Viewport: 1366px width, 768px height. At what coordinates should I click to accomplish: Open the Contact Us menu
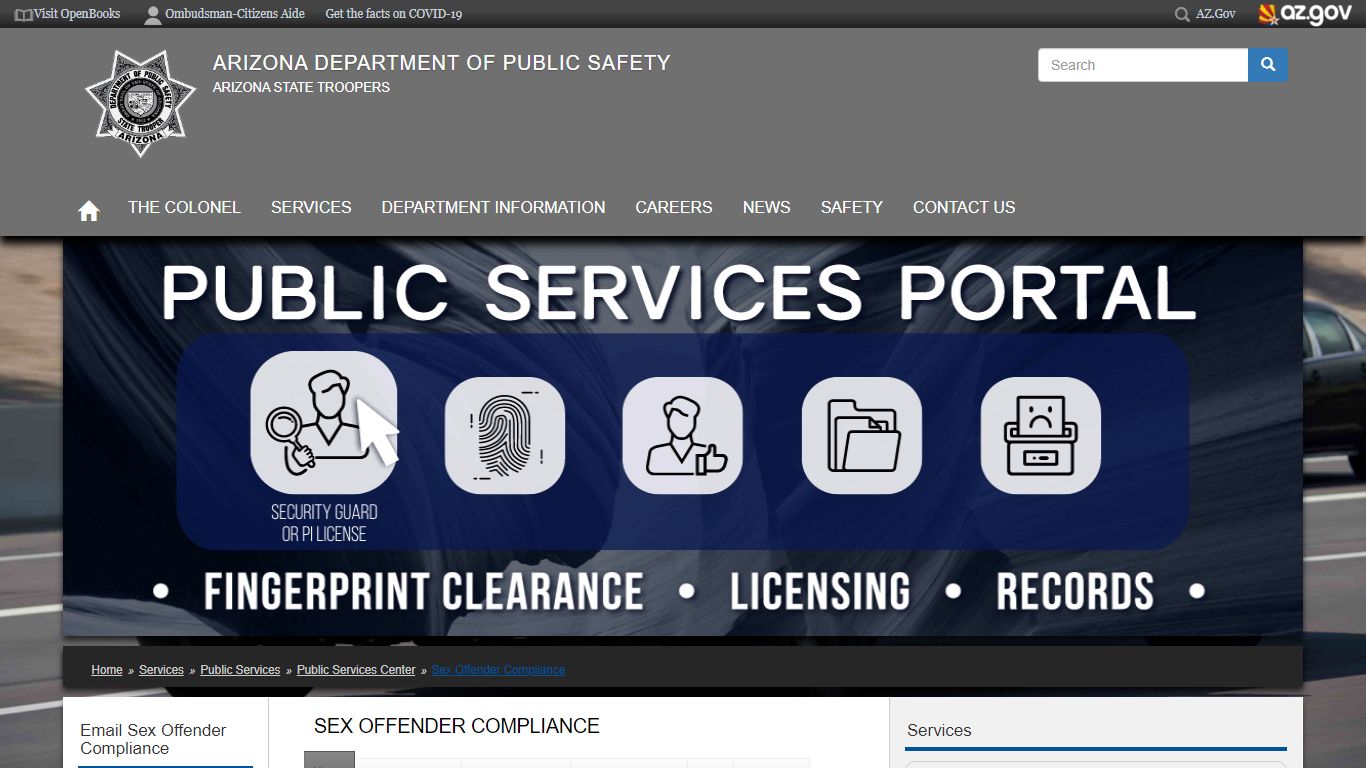point(964,207)
